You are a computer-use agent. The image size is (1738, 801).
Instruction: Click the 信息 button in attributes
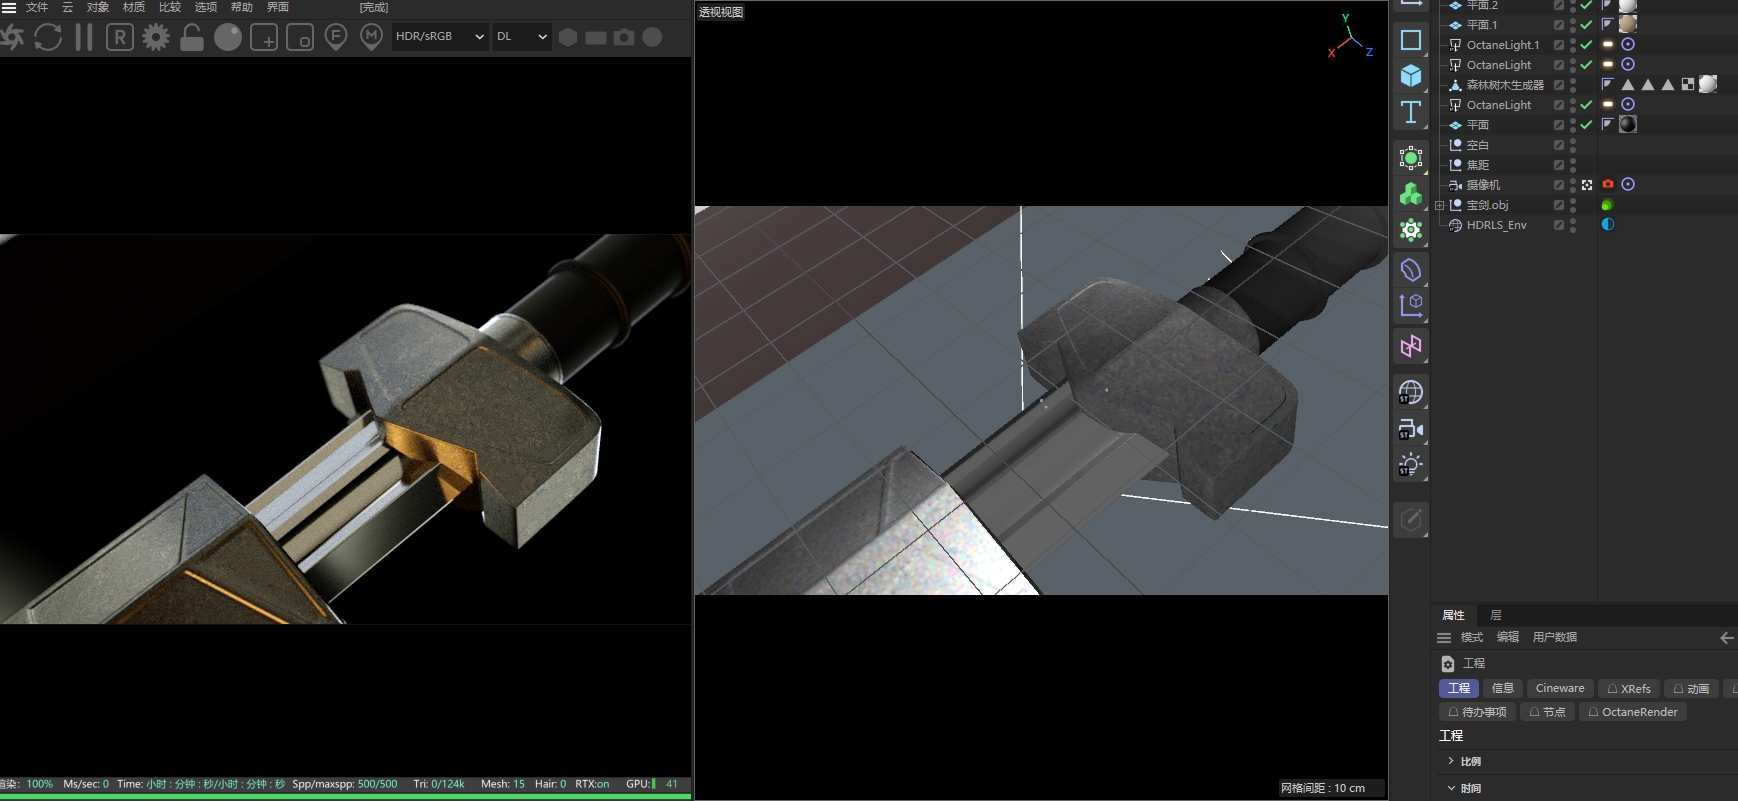click(1502, 688)
